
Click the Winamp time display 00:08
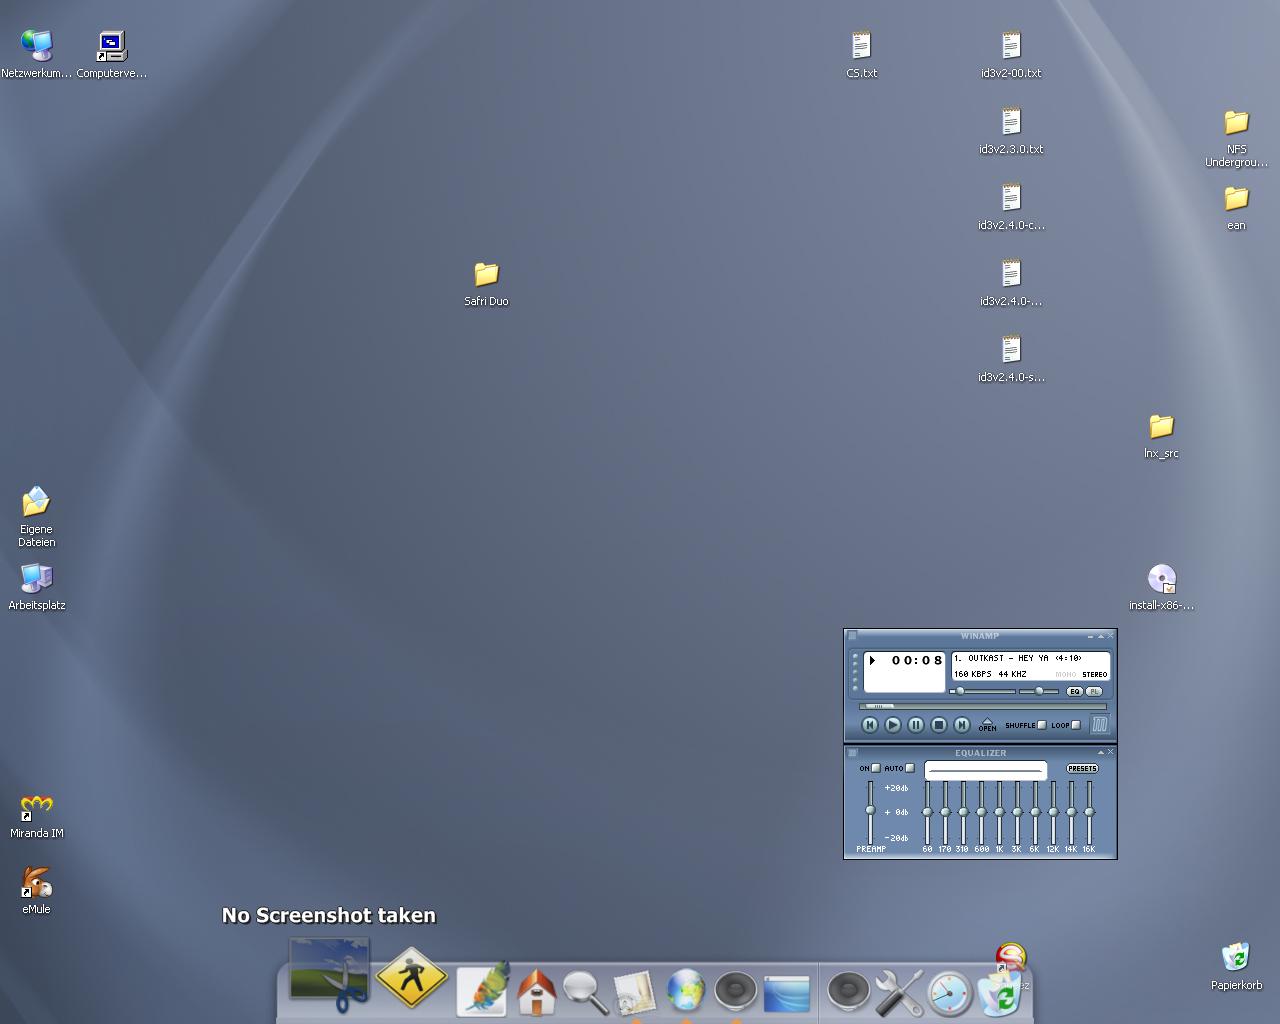coord(917,660)
